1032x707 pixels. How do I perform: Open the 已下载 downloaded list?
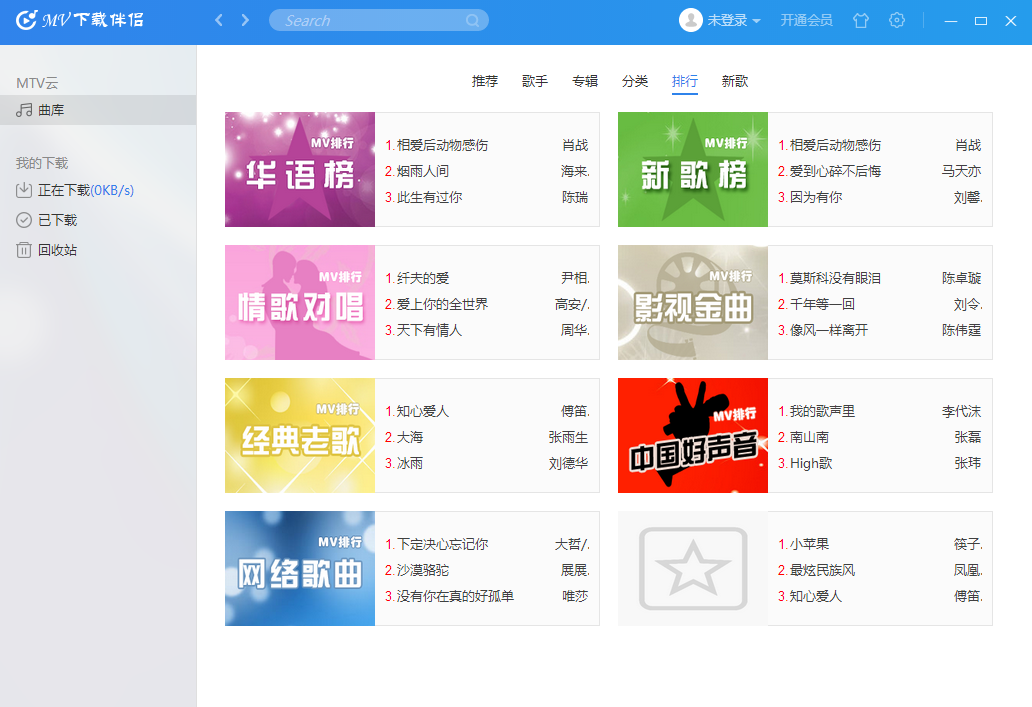[x=57, y=220]
